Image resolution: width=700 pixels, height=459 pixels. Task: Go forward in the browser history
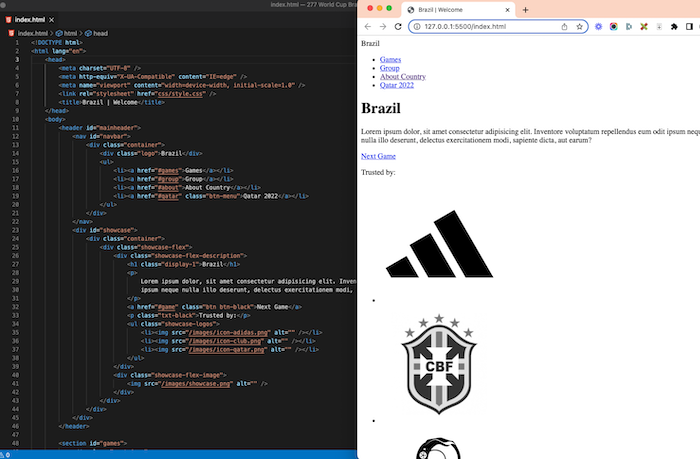tap(383, 27)
